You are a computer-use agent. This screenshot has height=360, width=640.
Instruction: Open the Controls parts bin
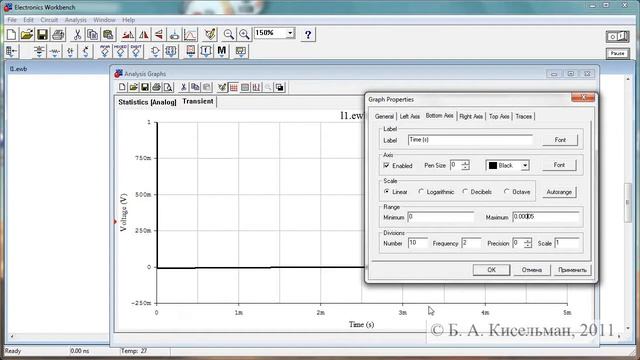click(206, 51)
